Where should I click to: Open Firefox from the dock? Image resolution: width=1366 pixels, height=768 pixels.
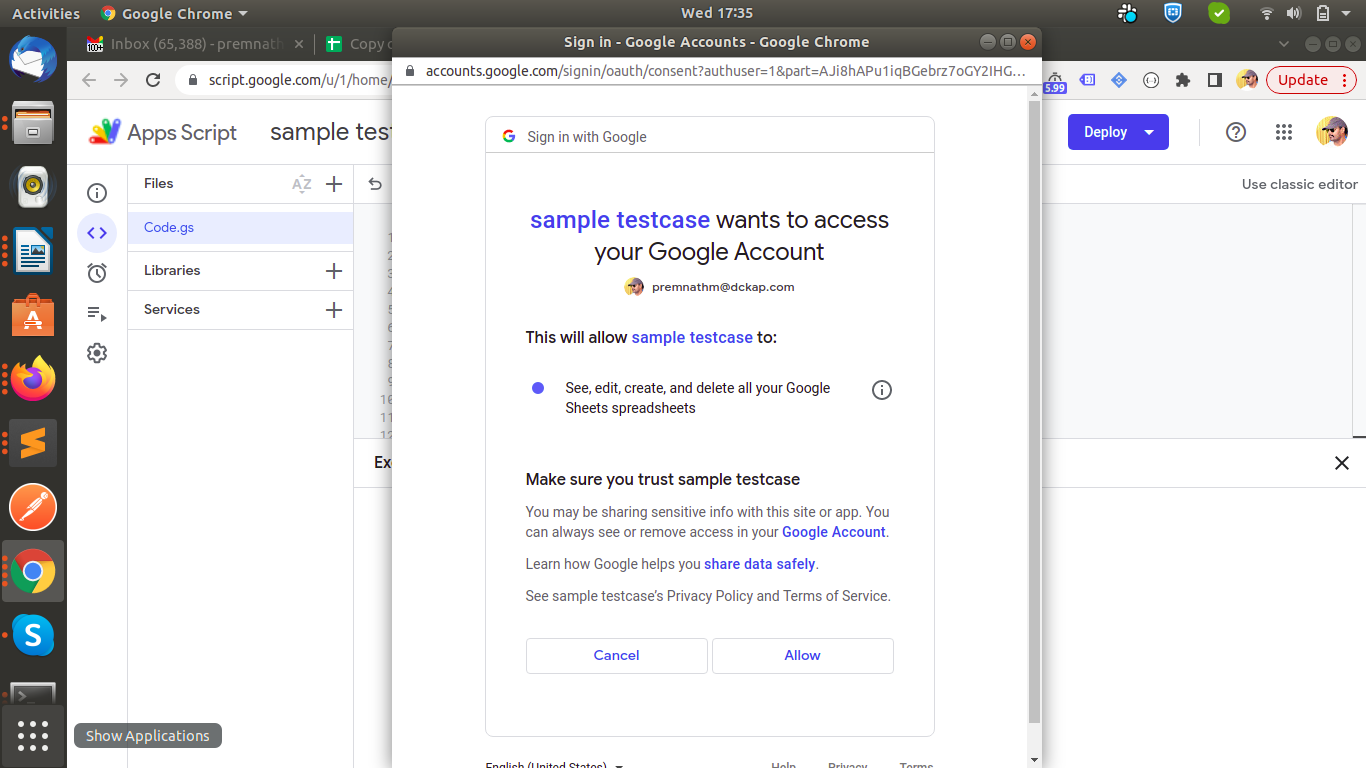click(x=33, y=379)
